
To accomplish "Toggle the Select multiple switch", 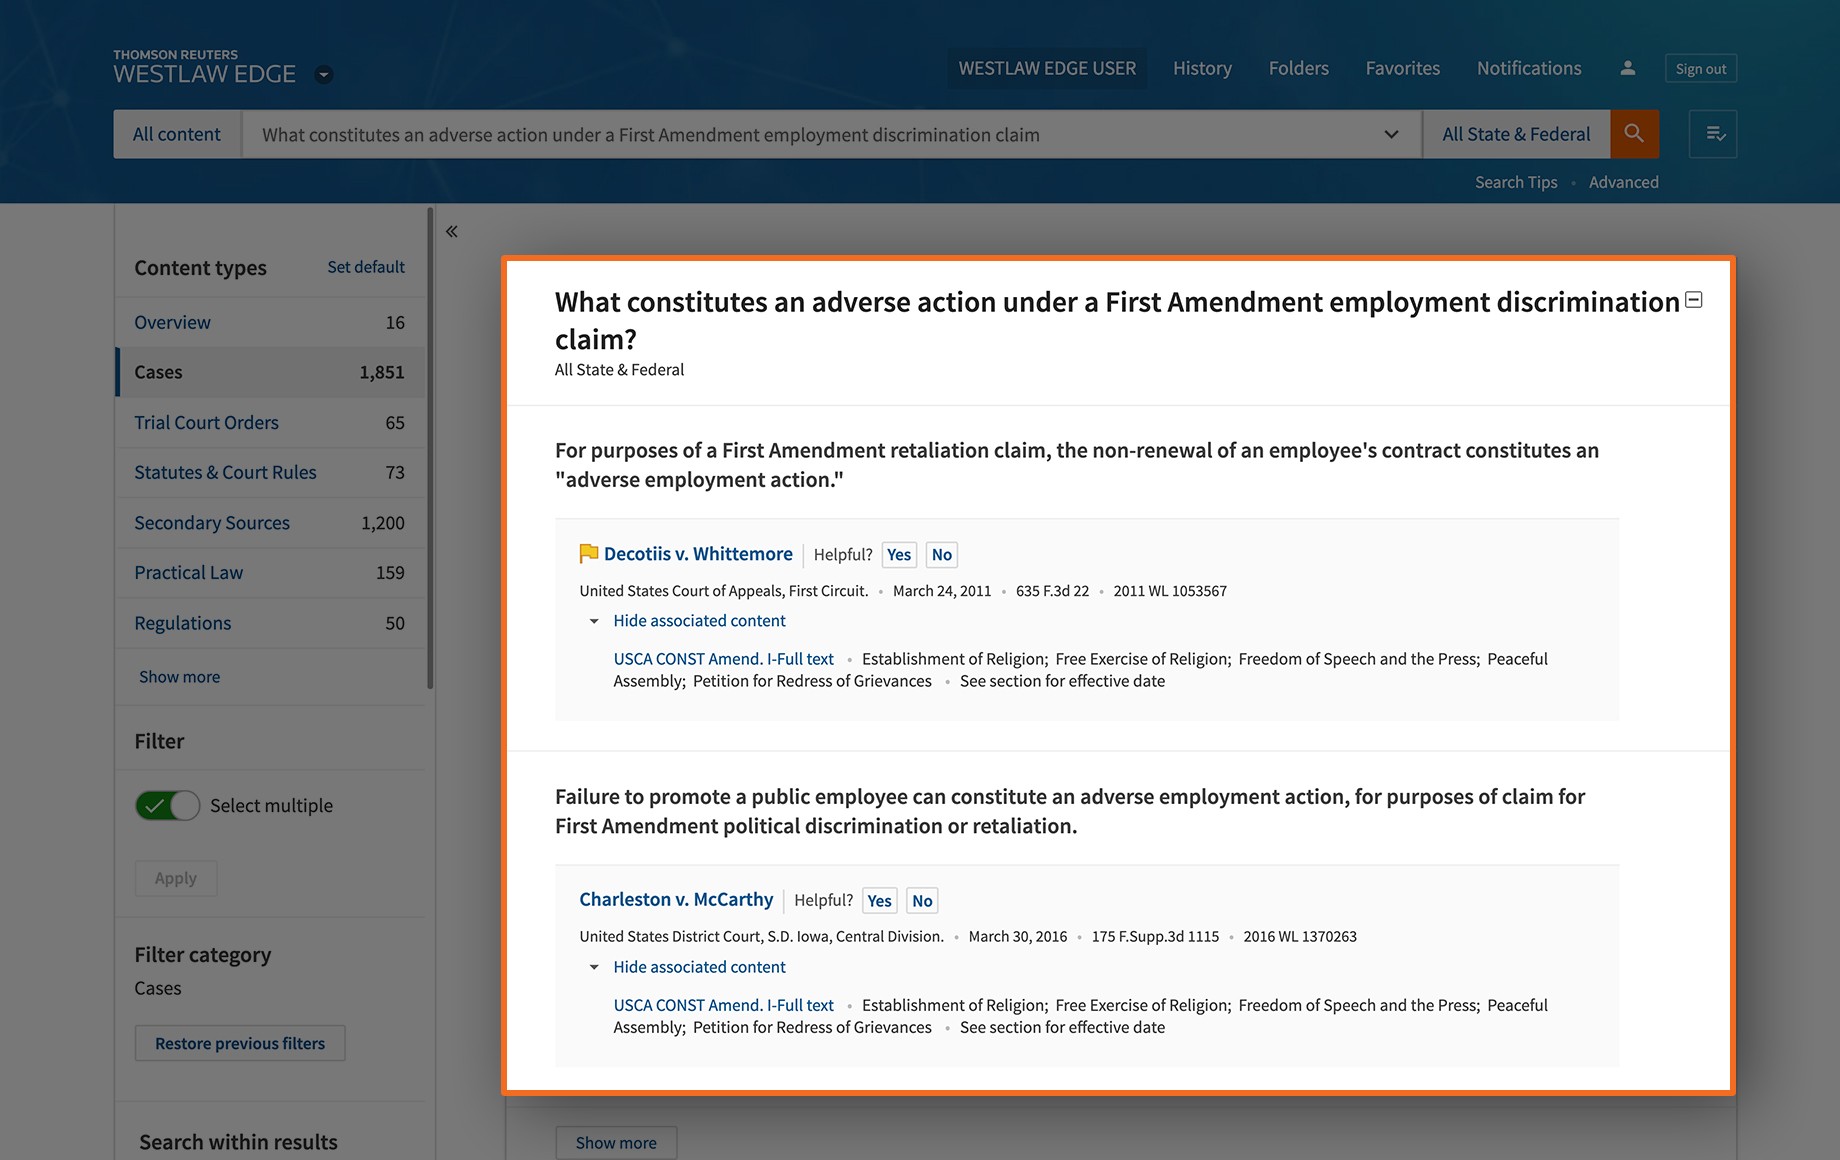I will tap(168, 805).
